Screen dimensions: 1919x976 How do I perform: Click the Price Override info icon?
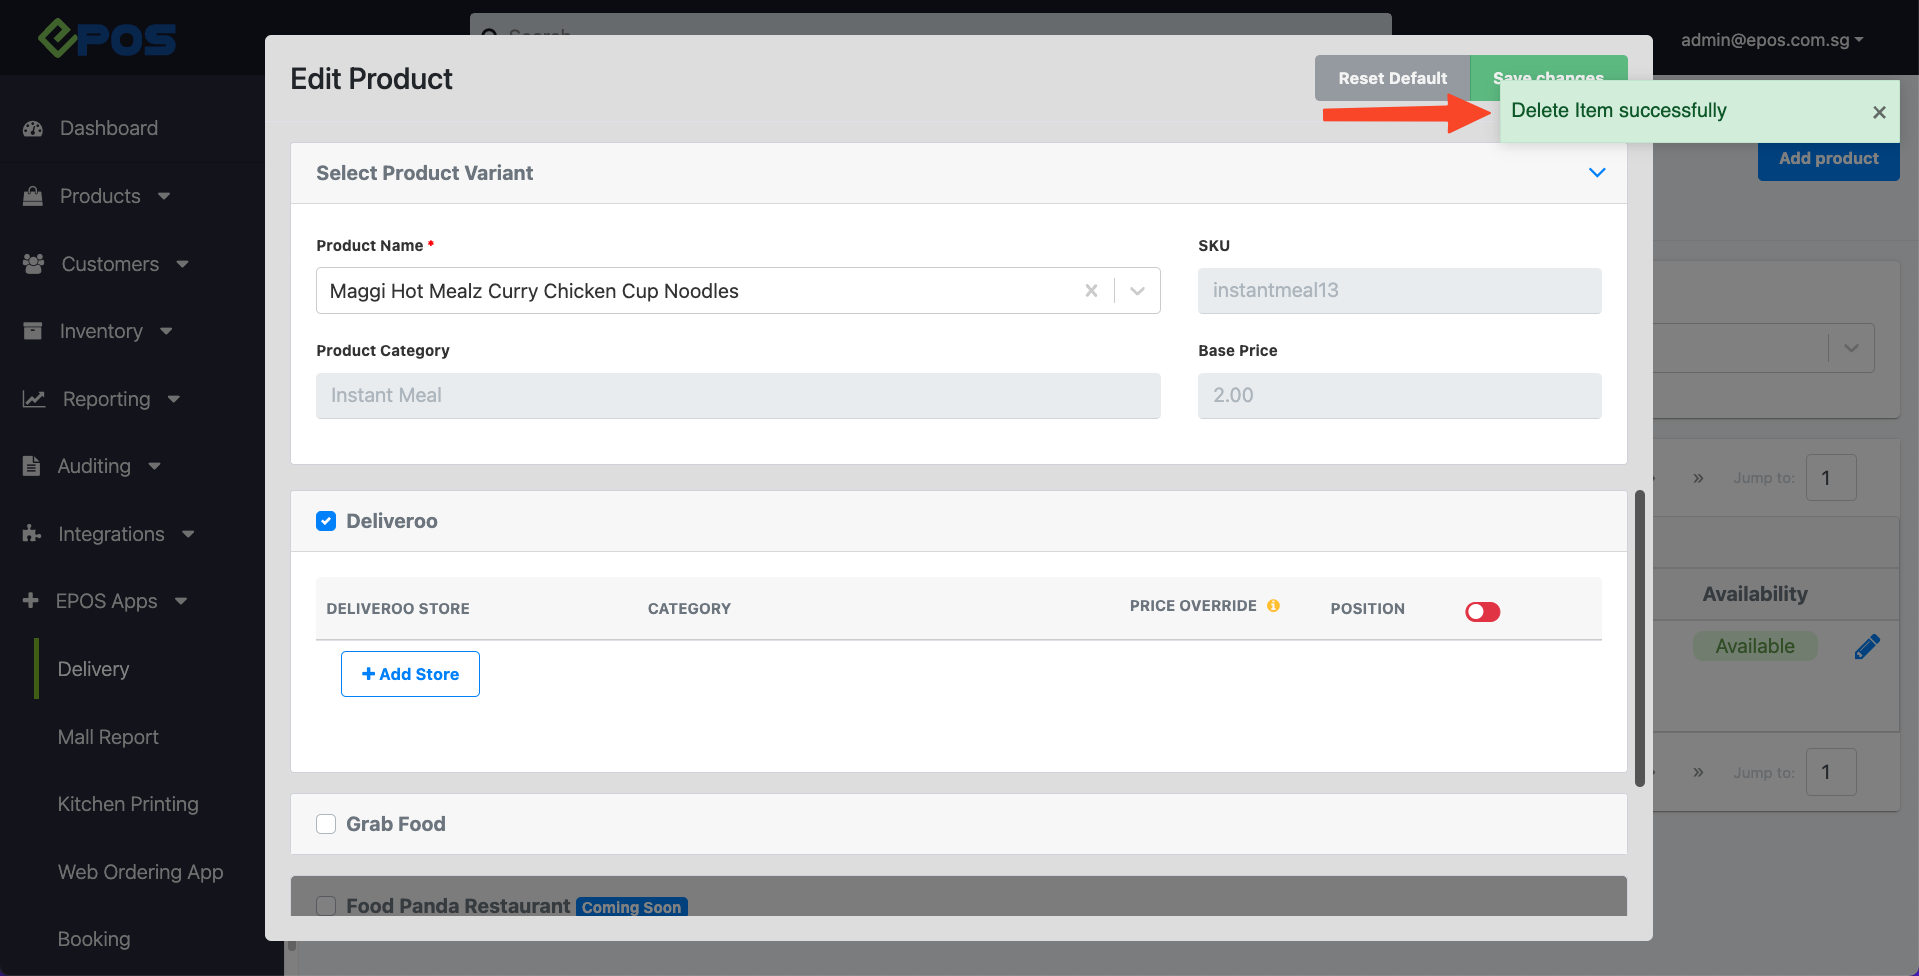coord(1273,606)
